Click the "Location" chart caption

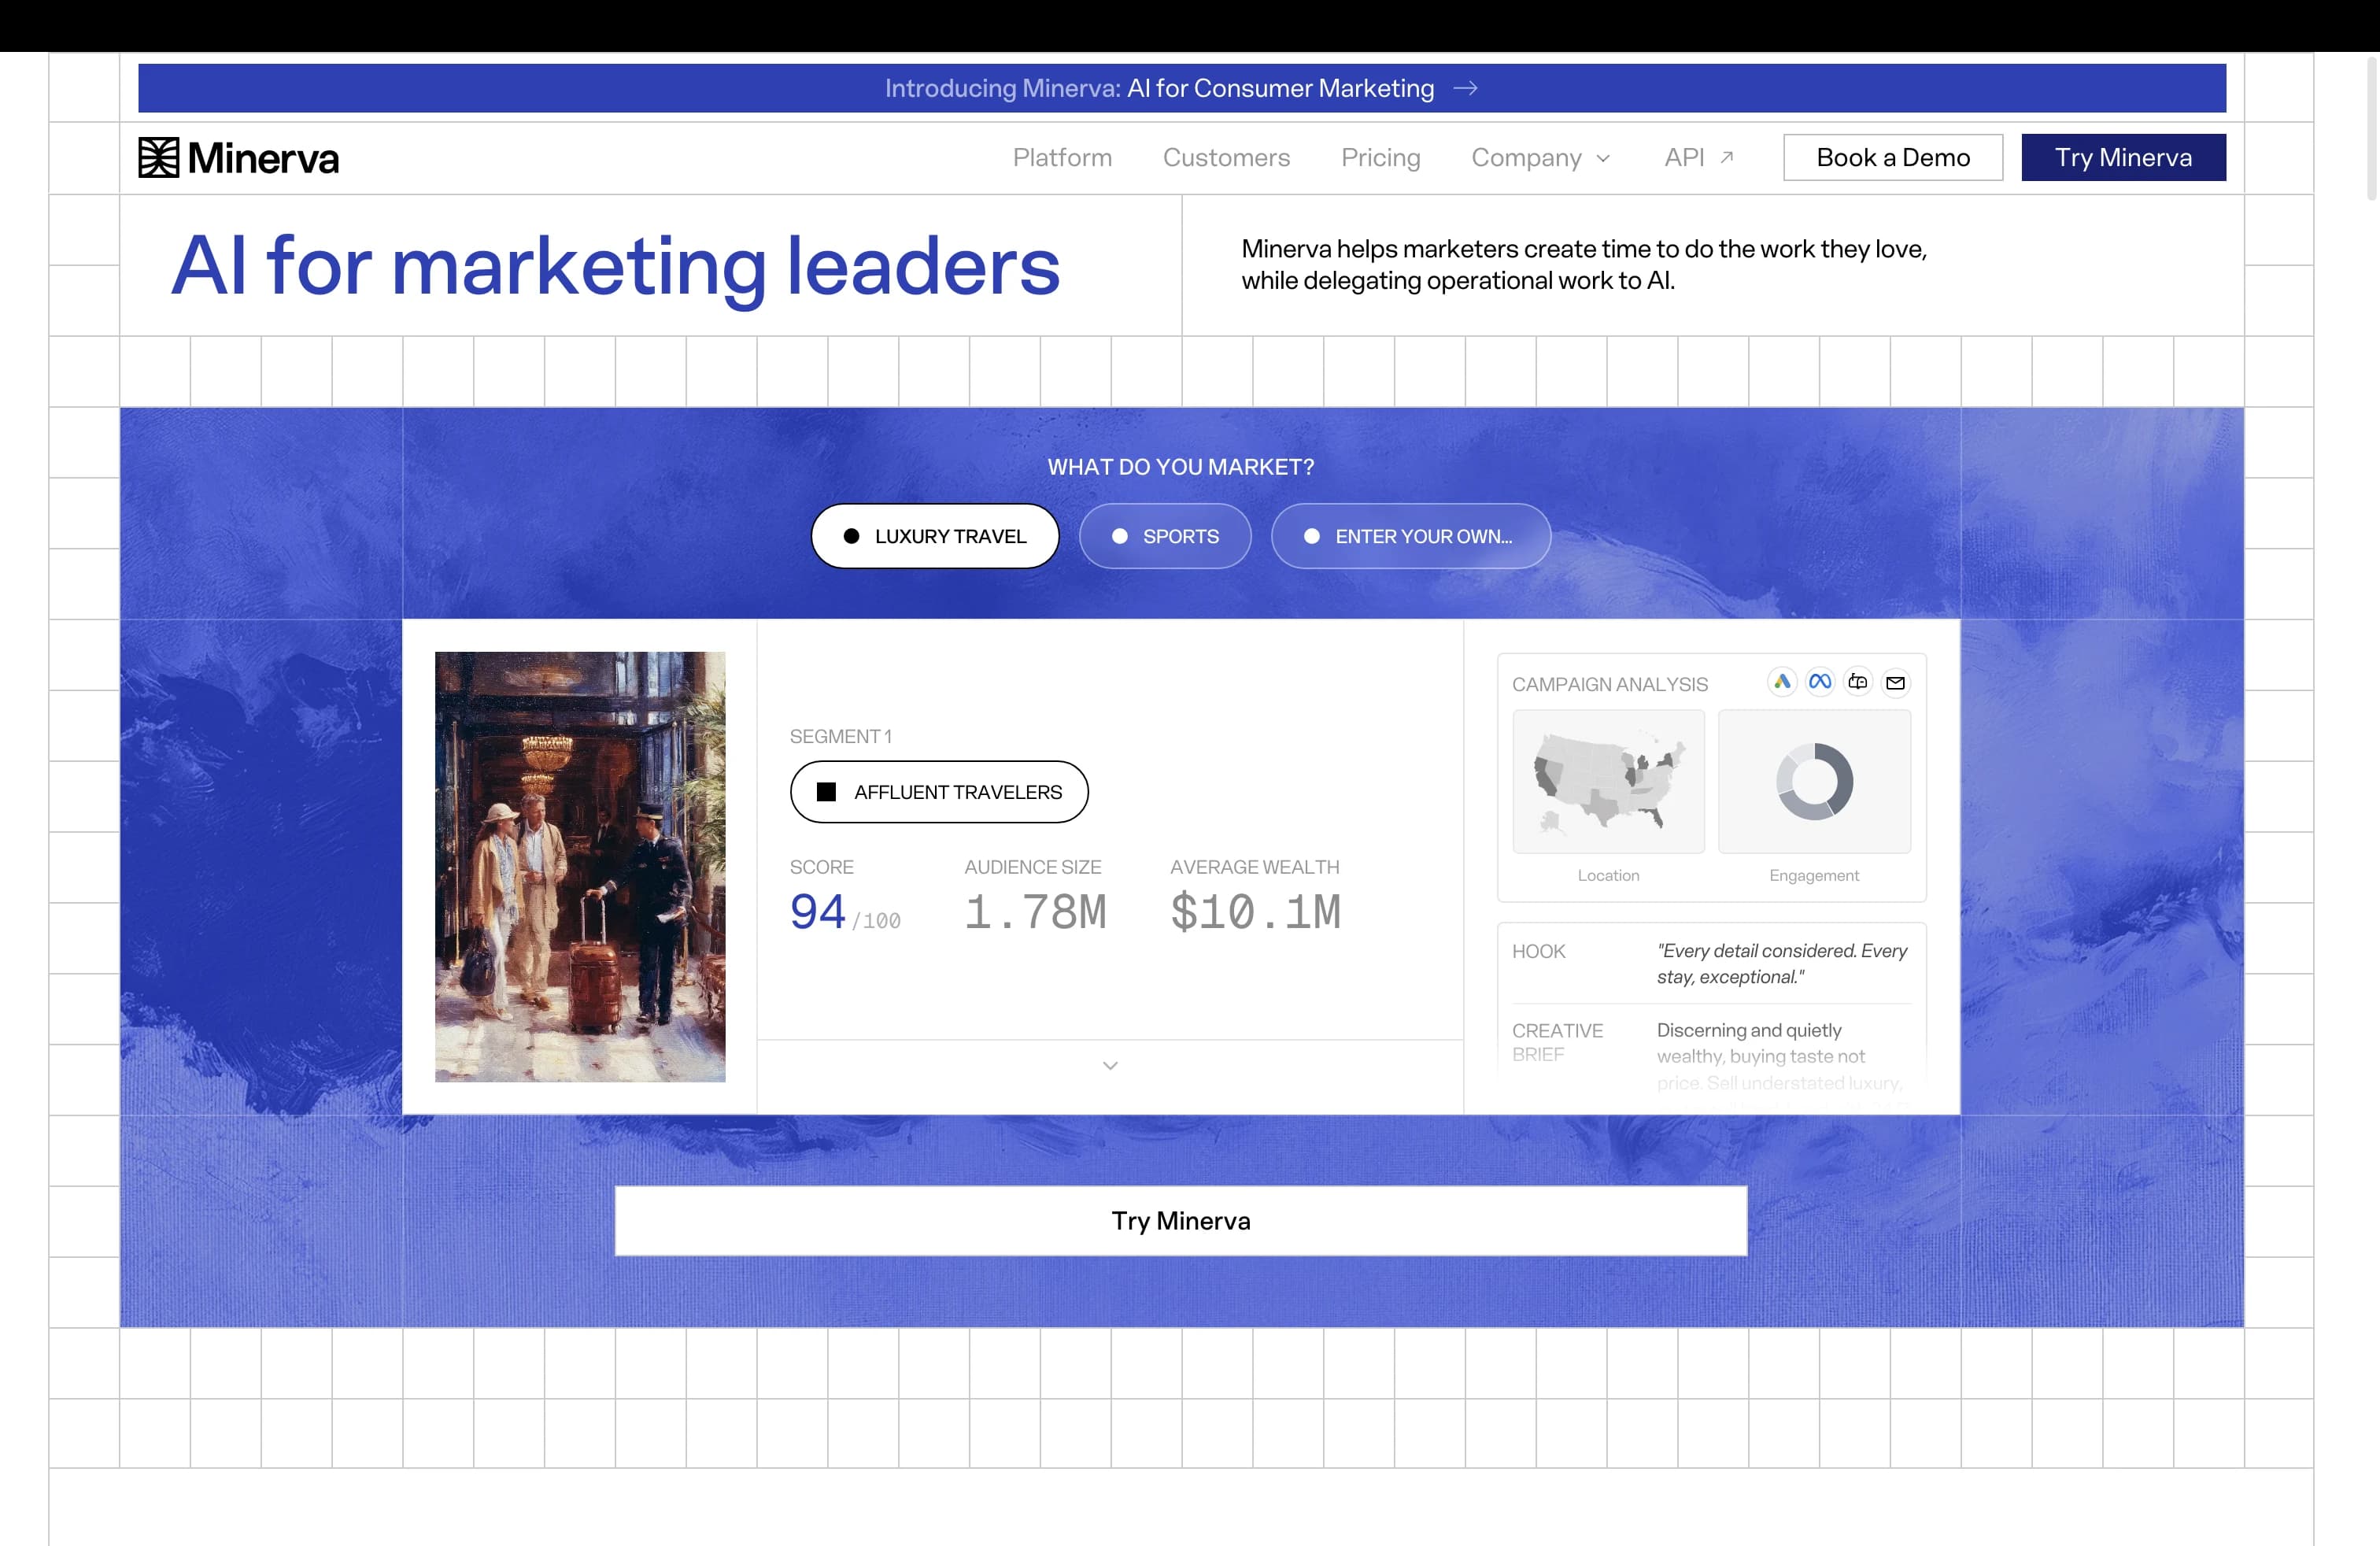(1609, 876)
